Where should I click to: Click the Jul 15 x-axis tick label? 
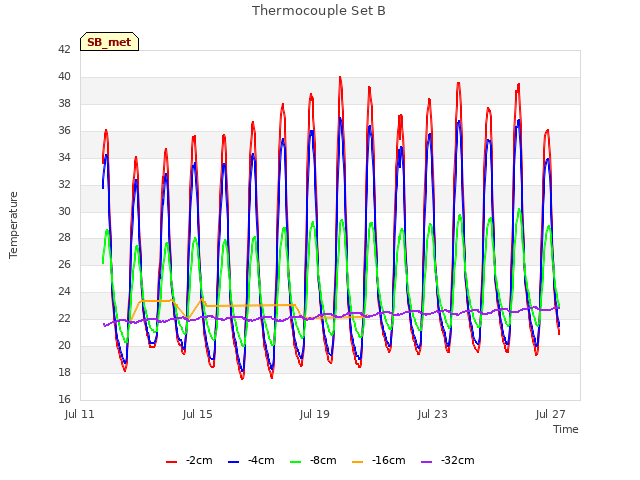[x=198, y=414]
